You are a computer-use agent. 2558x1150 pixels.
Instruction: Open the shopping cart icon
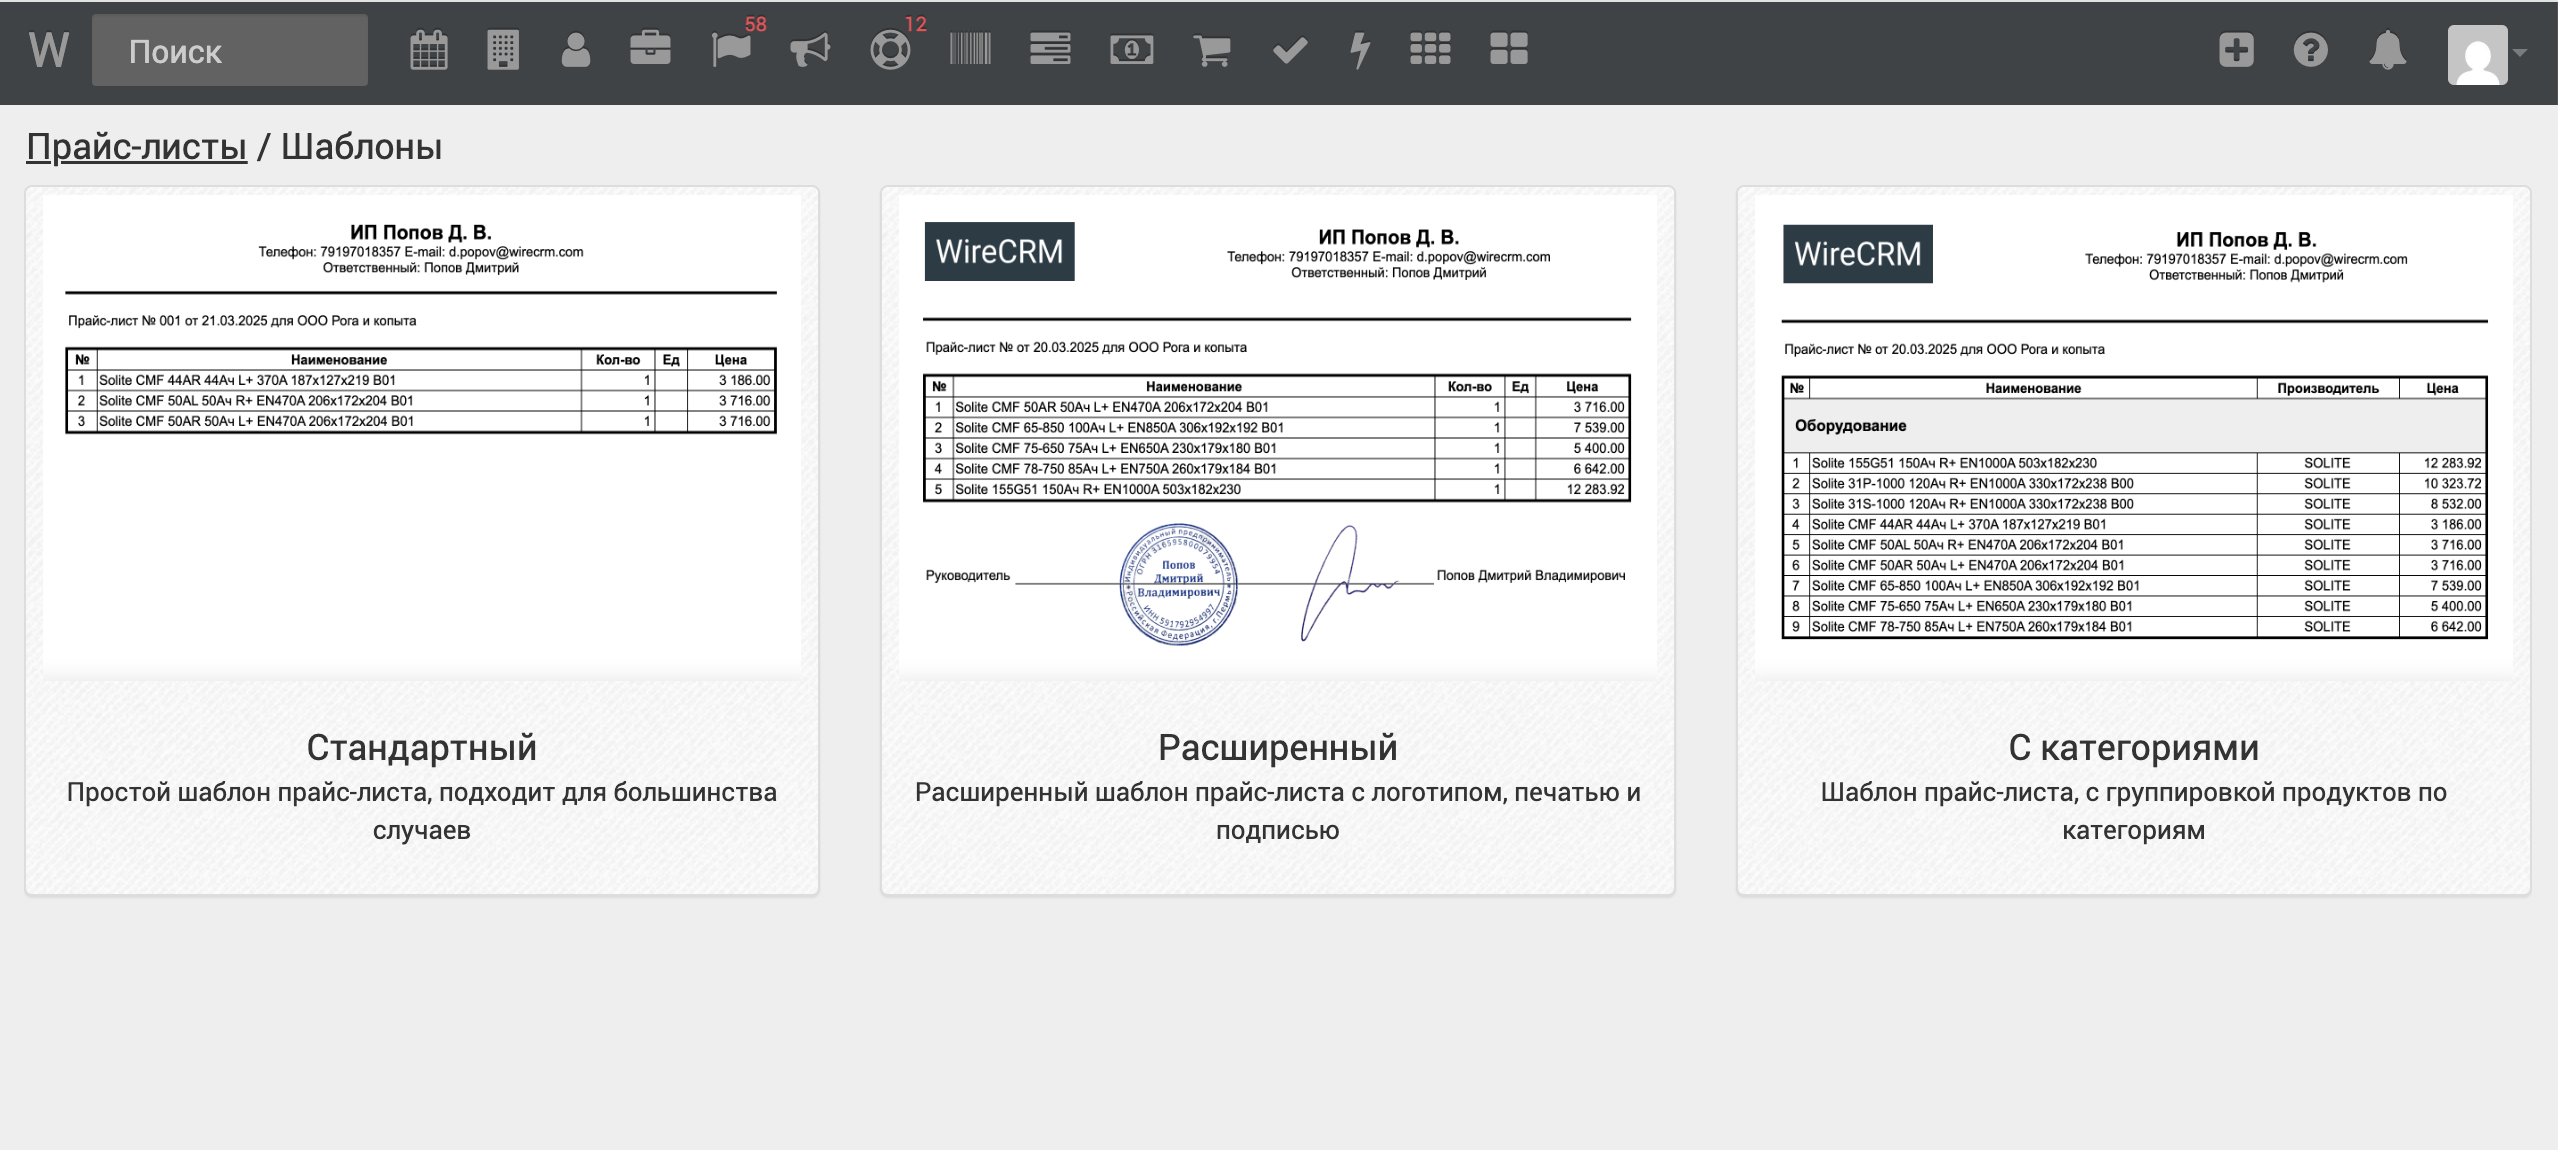[1212, 50]
